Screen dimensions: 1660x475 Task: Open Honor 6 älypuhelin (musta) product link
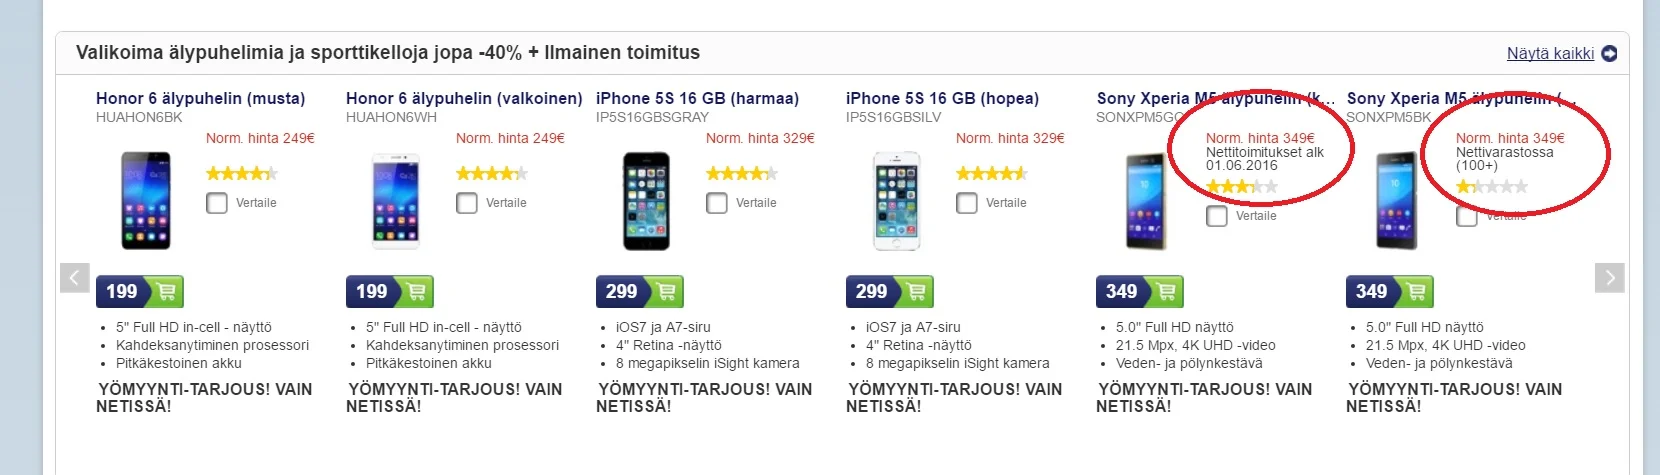click(200, 98)
